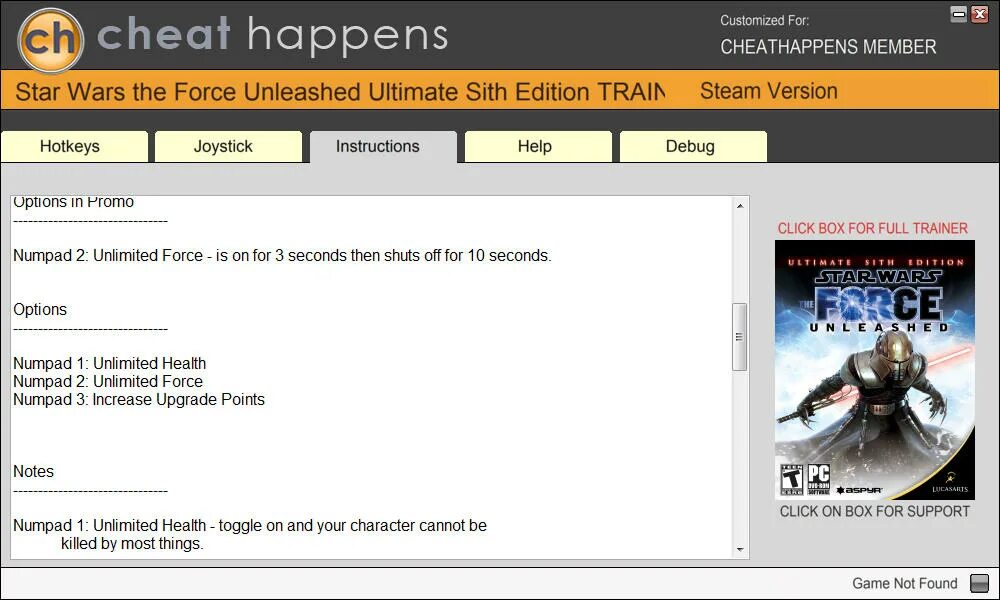
Task: Click the 'CLICK BOX FOR FULL TRAINER' text
Action: [x=872, y=228]
